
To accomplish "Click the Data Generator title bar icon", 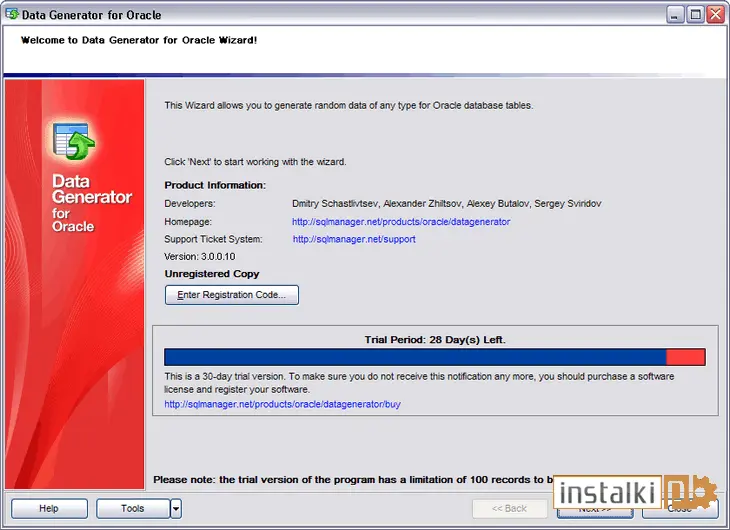I will click(x=12, y=14).
